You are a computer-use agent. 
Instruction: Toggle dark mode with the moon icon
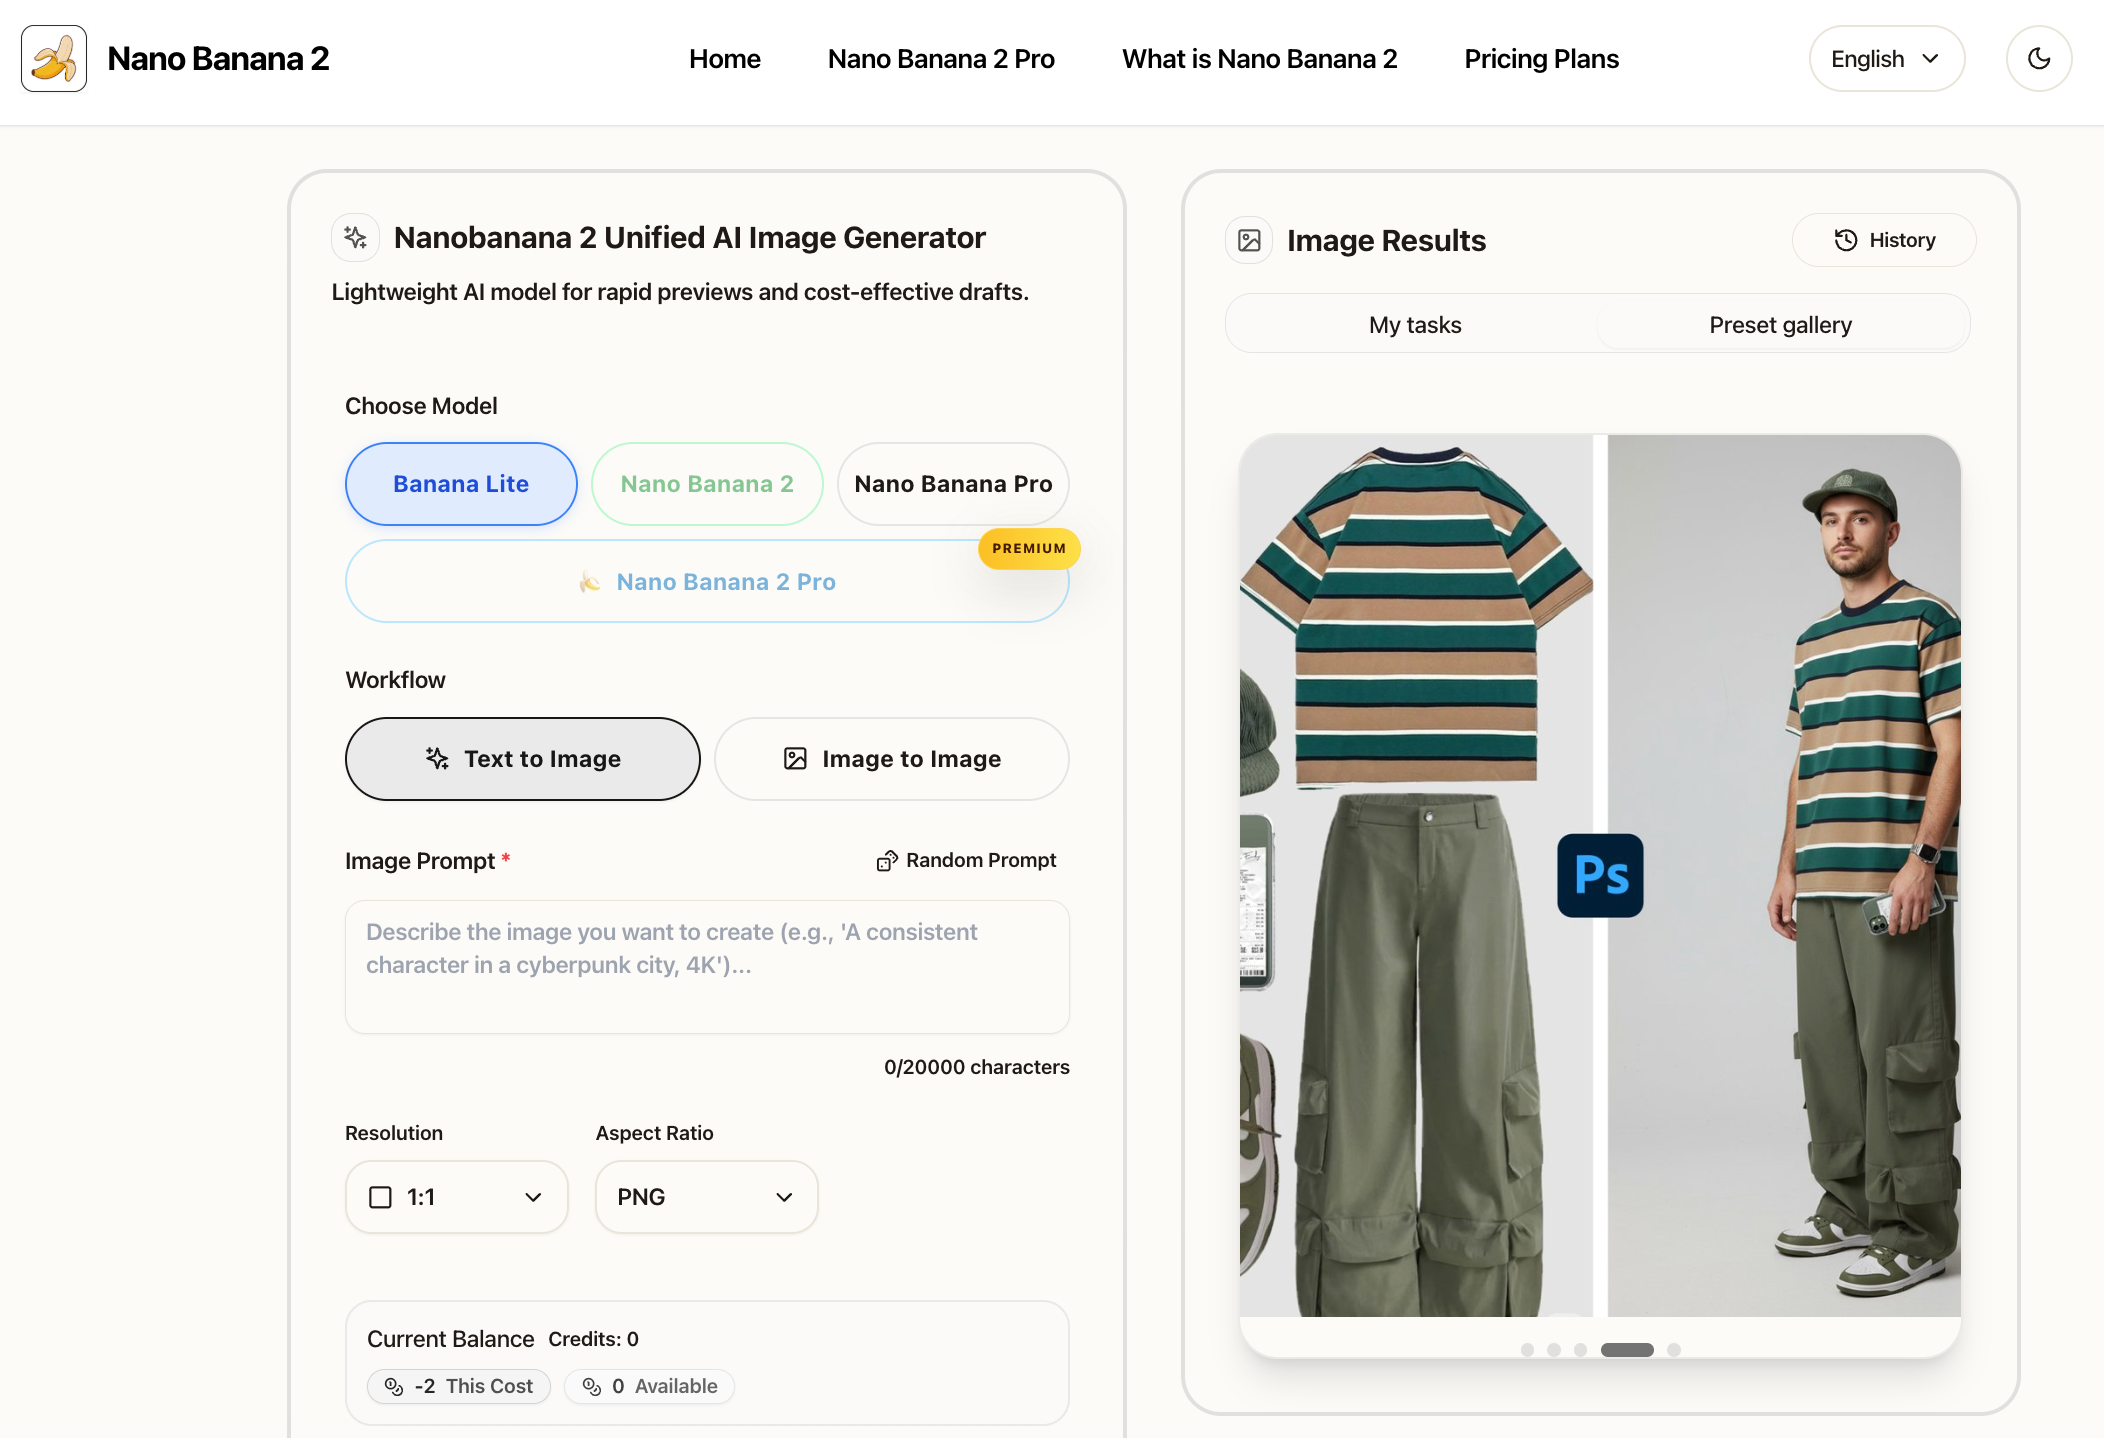pos(2039,59)
